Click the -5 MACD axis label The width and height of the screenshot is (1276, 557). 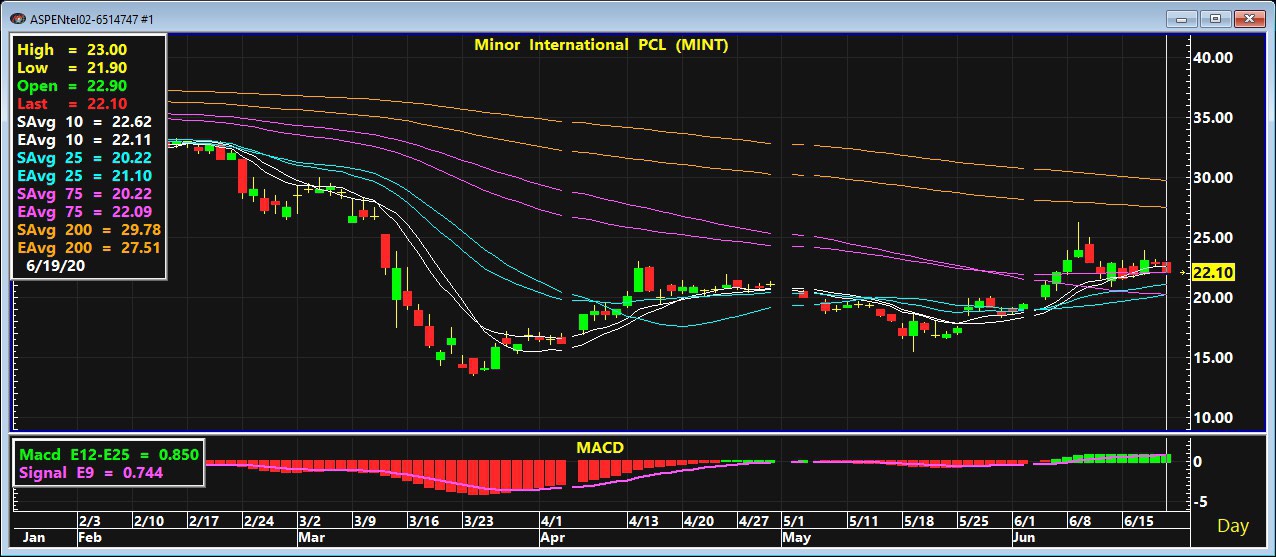tap(1203, 502)
